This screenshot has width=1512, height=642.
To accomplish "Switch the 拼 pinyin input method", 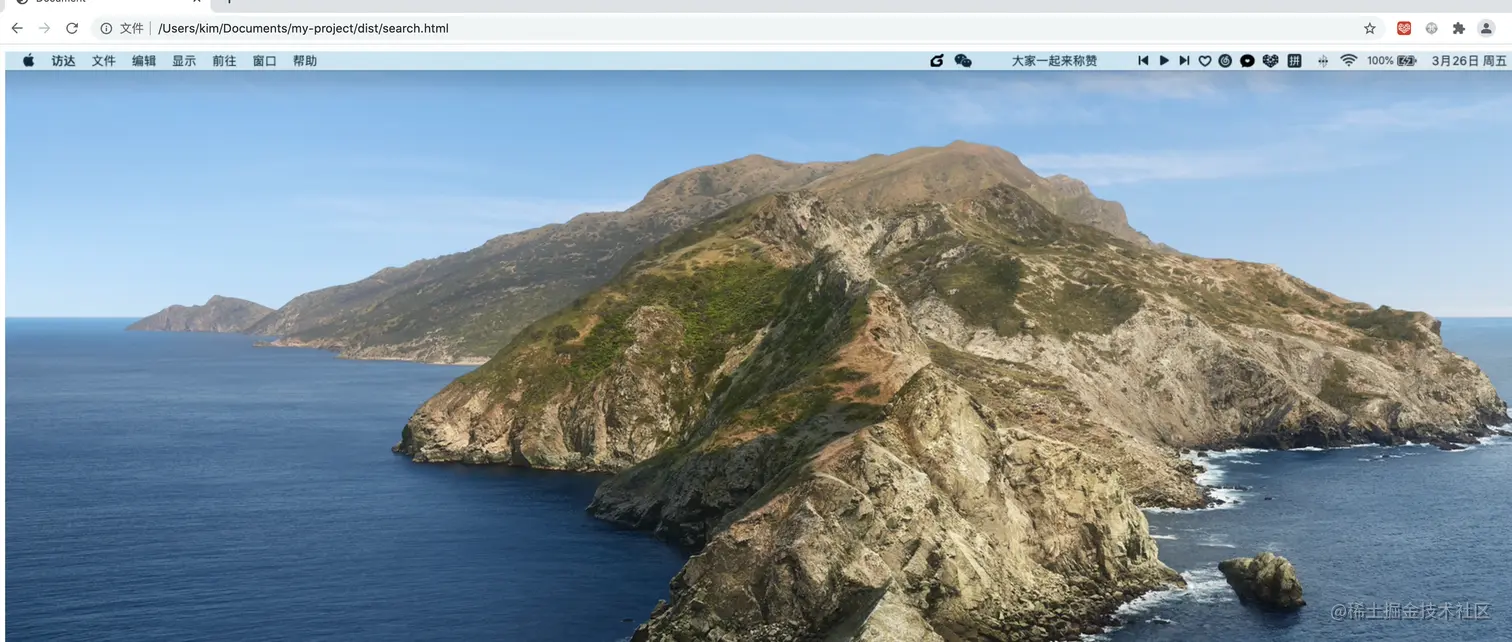I will pyautogui.click(x=1294, y=61).
